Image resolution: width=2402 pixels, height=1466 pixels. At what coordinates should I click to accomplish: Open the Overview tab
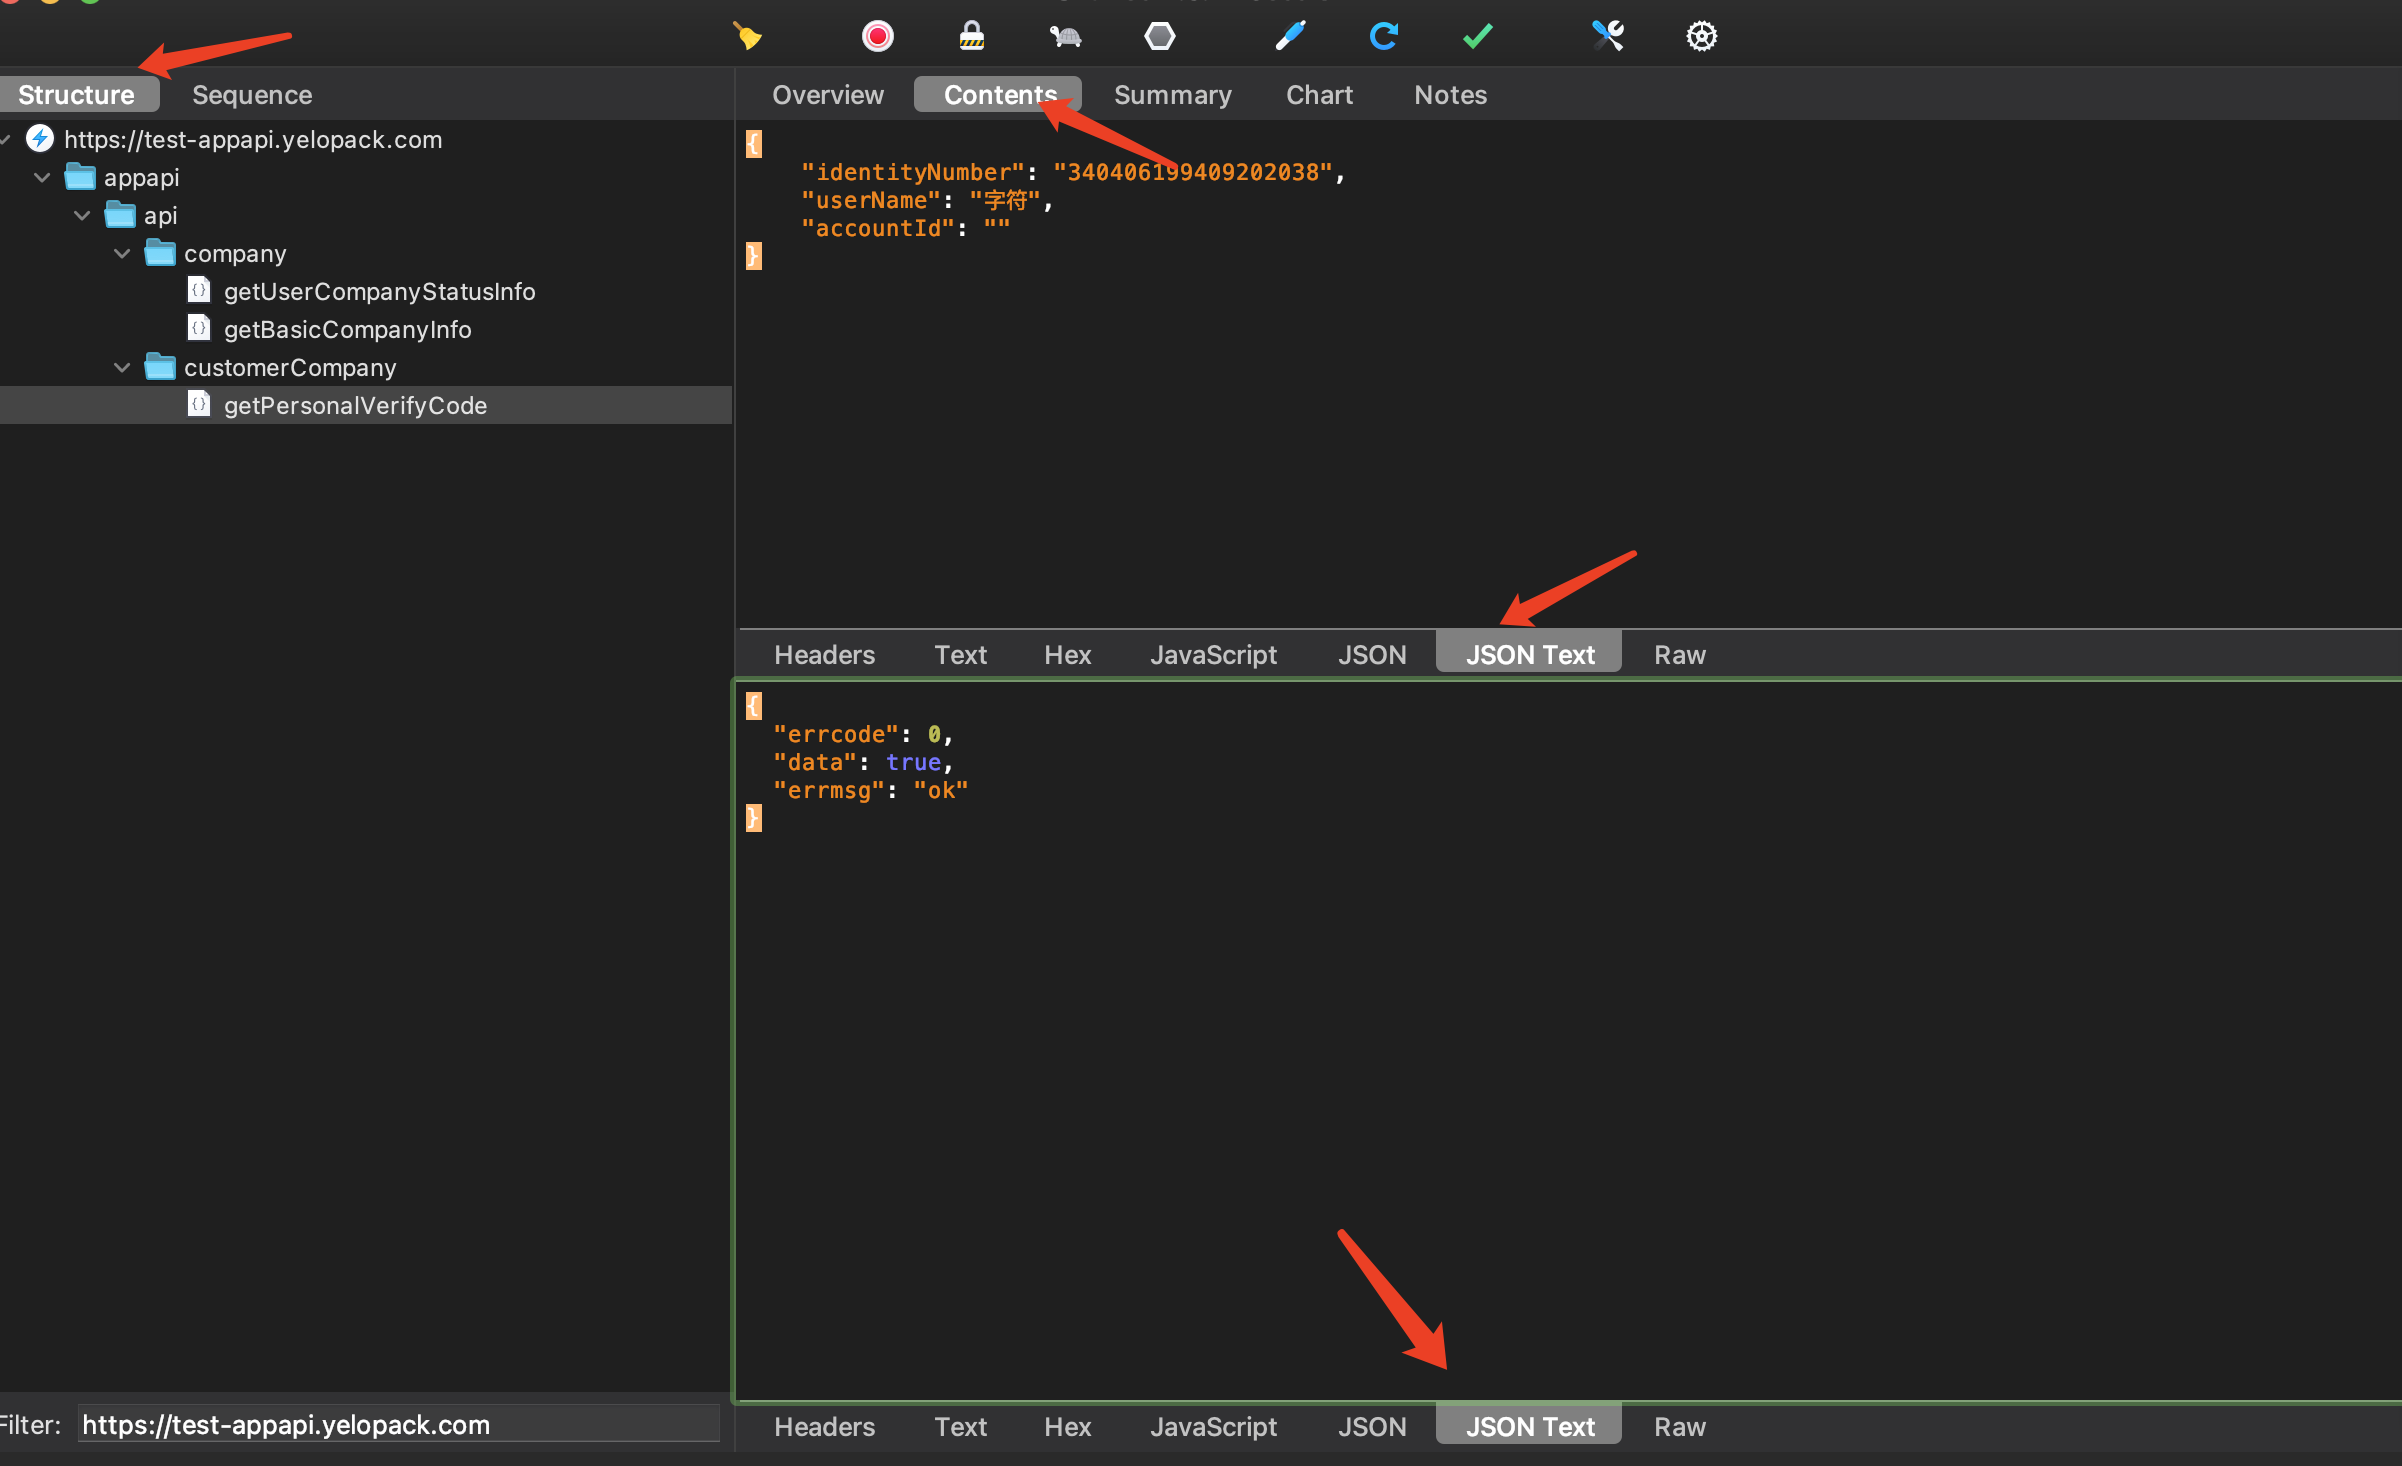pos(828,95)
